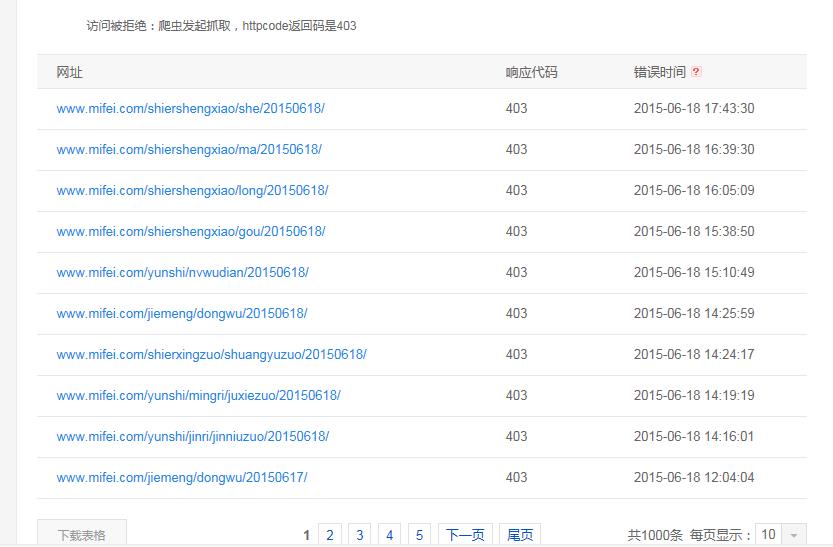Select current page 1 in pagination
Viewport: 833px width, 547px height.
coord(306,535)
